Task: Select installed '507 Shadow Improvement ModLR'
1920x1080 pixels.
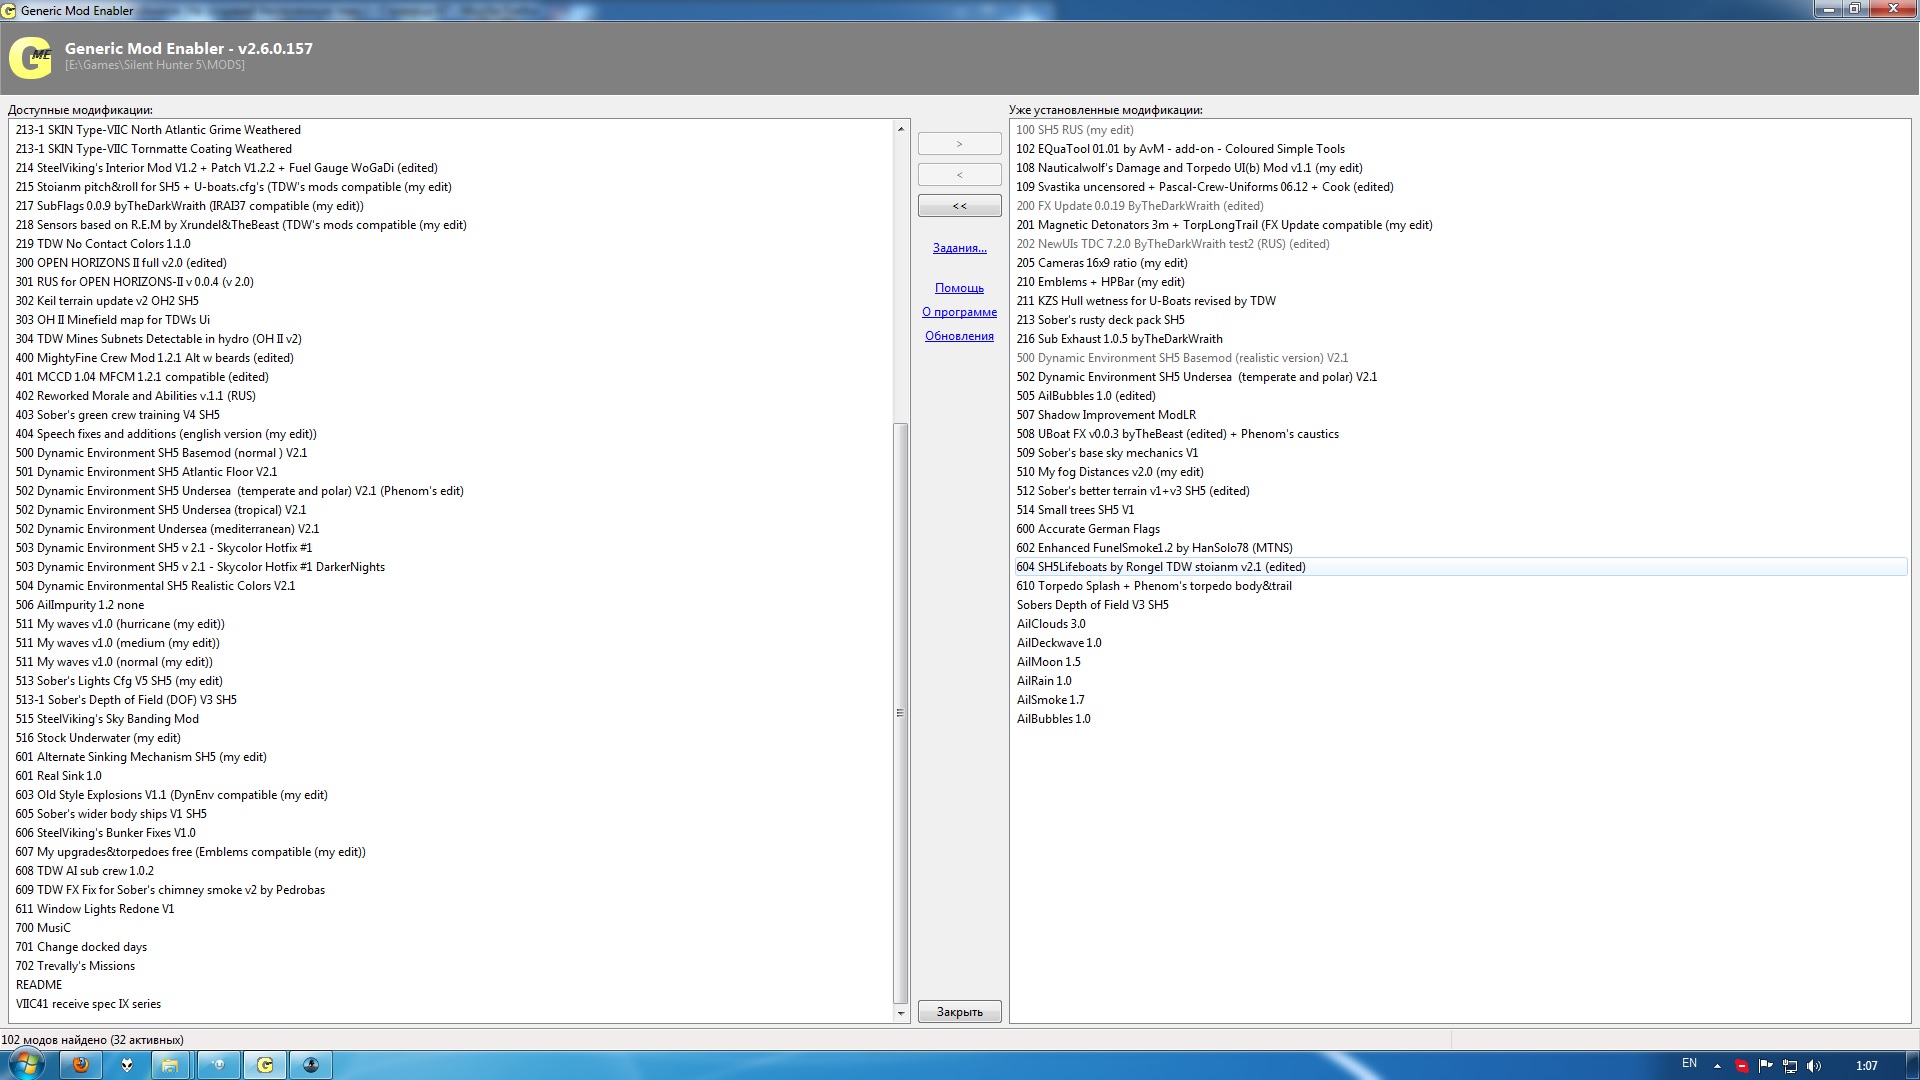Action: click(x=1106, y=415)
